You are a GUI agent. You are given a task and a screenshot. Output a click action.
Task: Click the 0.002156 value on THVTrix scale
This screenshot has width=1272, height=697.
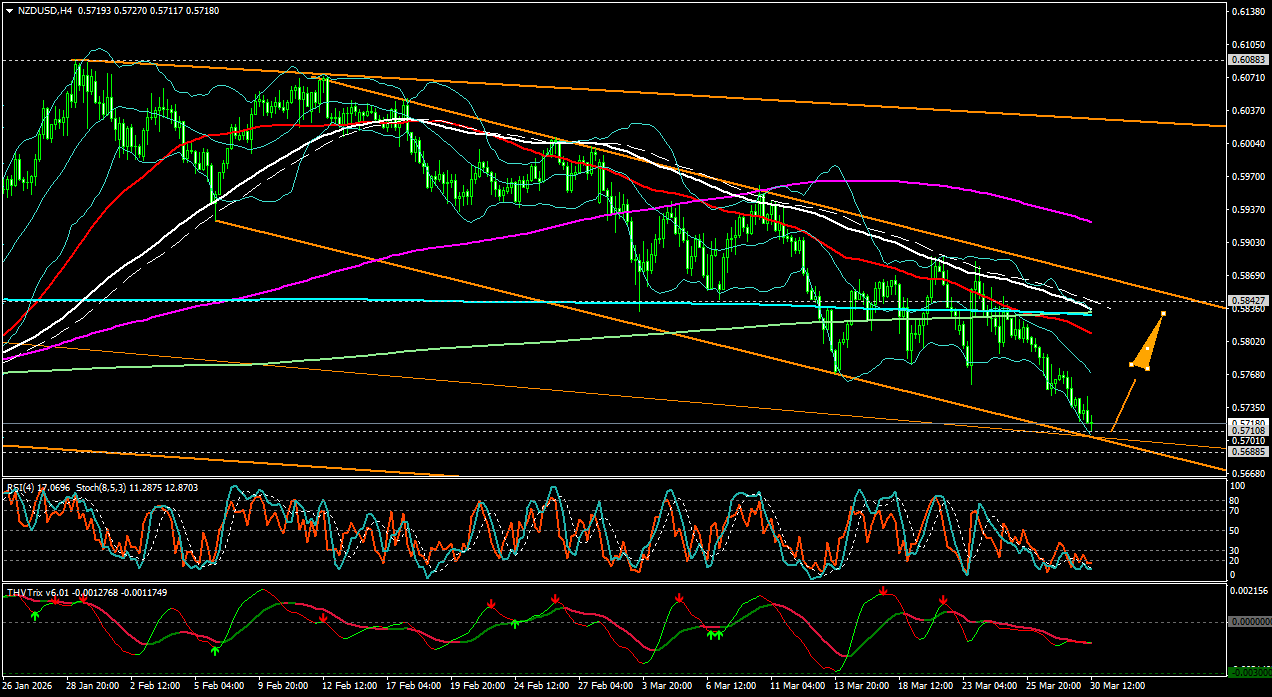coord(1249,592)
